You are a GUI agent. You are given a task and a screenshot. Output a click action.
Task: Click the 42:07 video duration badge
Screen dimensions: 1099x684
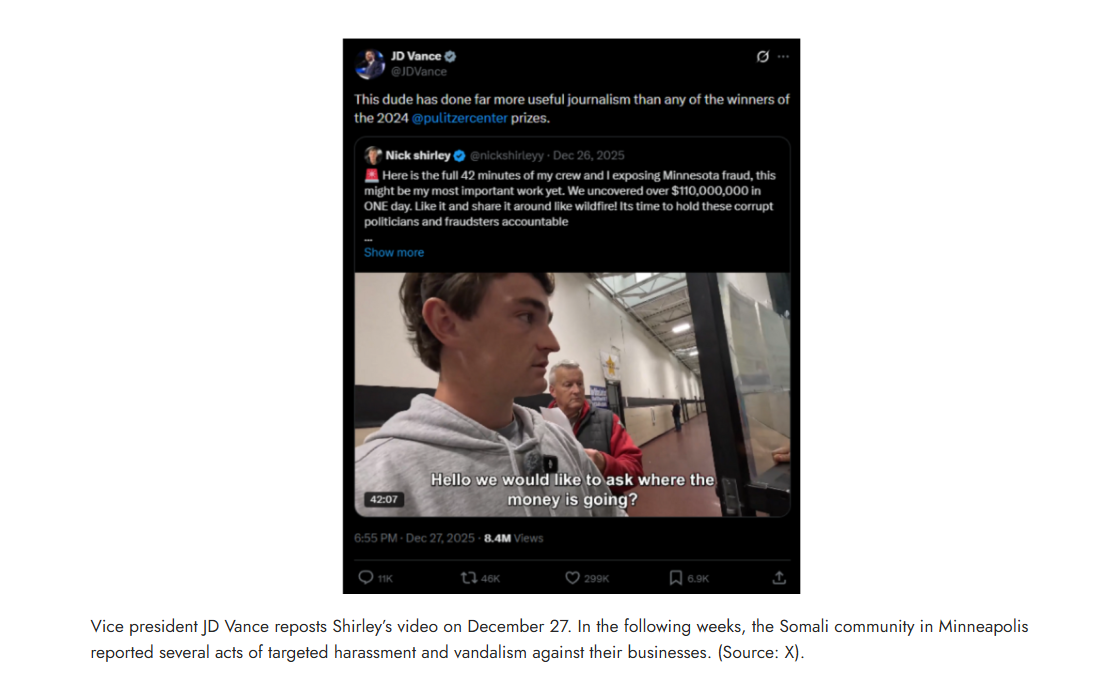[x=383, y=499]
